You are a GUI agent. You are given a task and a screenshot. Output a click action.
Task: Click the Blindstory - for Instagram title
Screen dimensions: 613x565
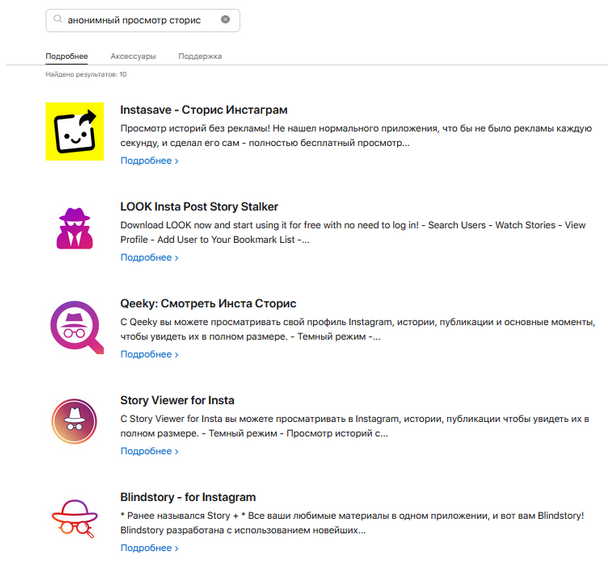[188, 497]
